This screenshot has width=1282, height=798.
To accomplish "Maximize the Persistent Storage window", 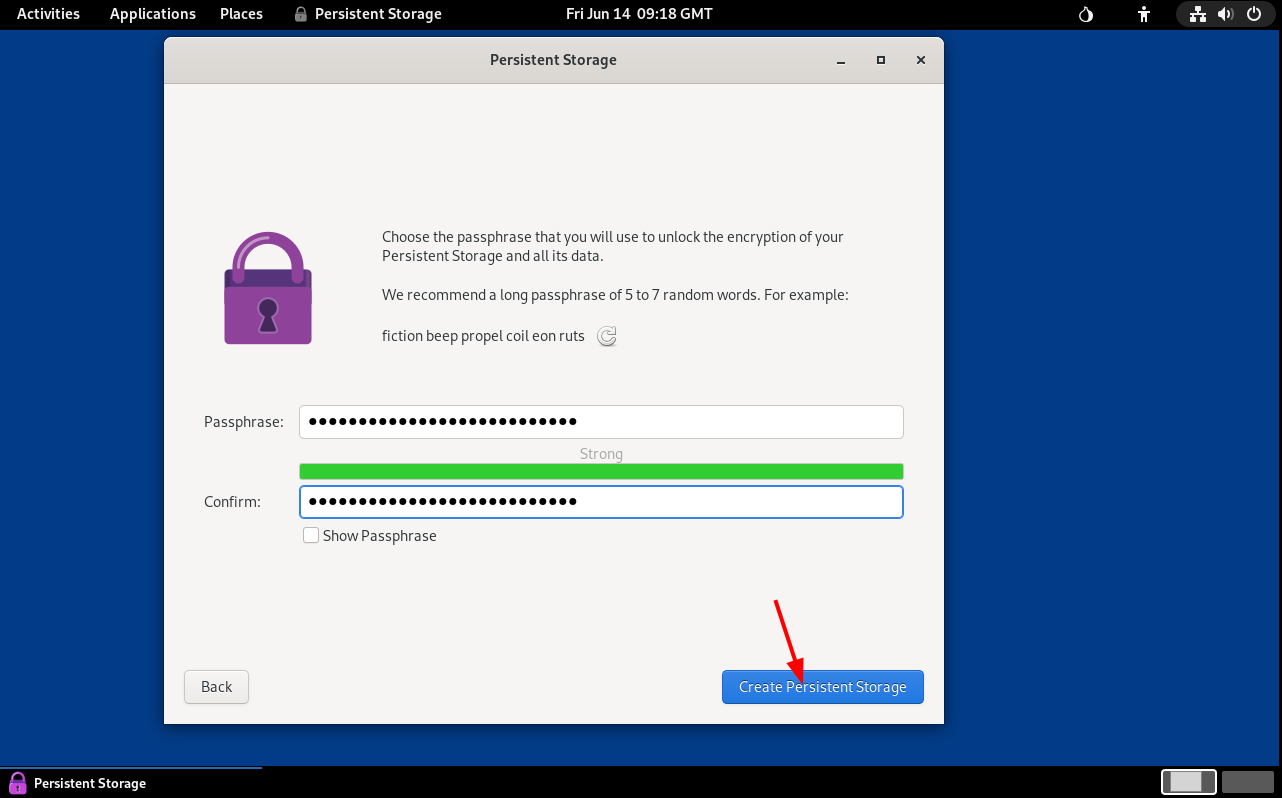I will click(x=880, y=60).
